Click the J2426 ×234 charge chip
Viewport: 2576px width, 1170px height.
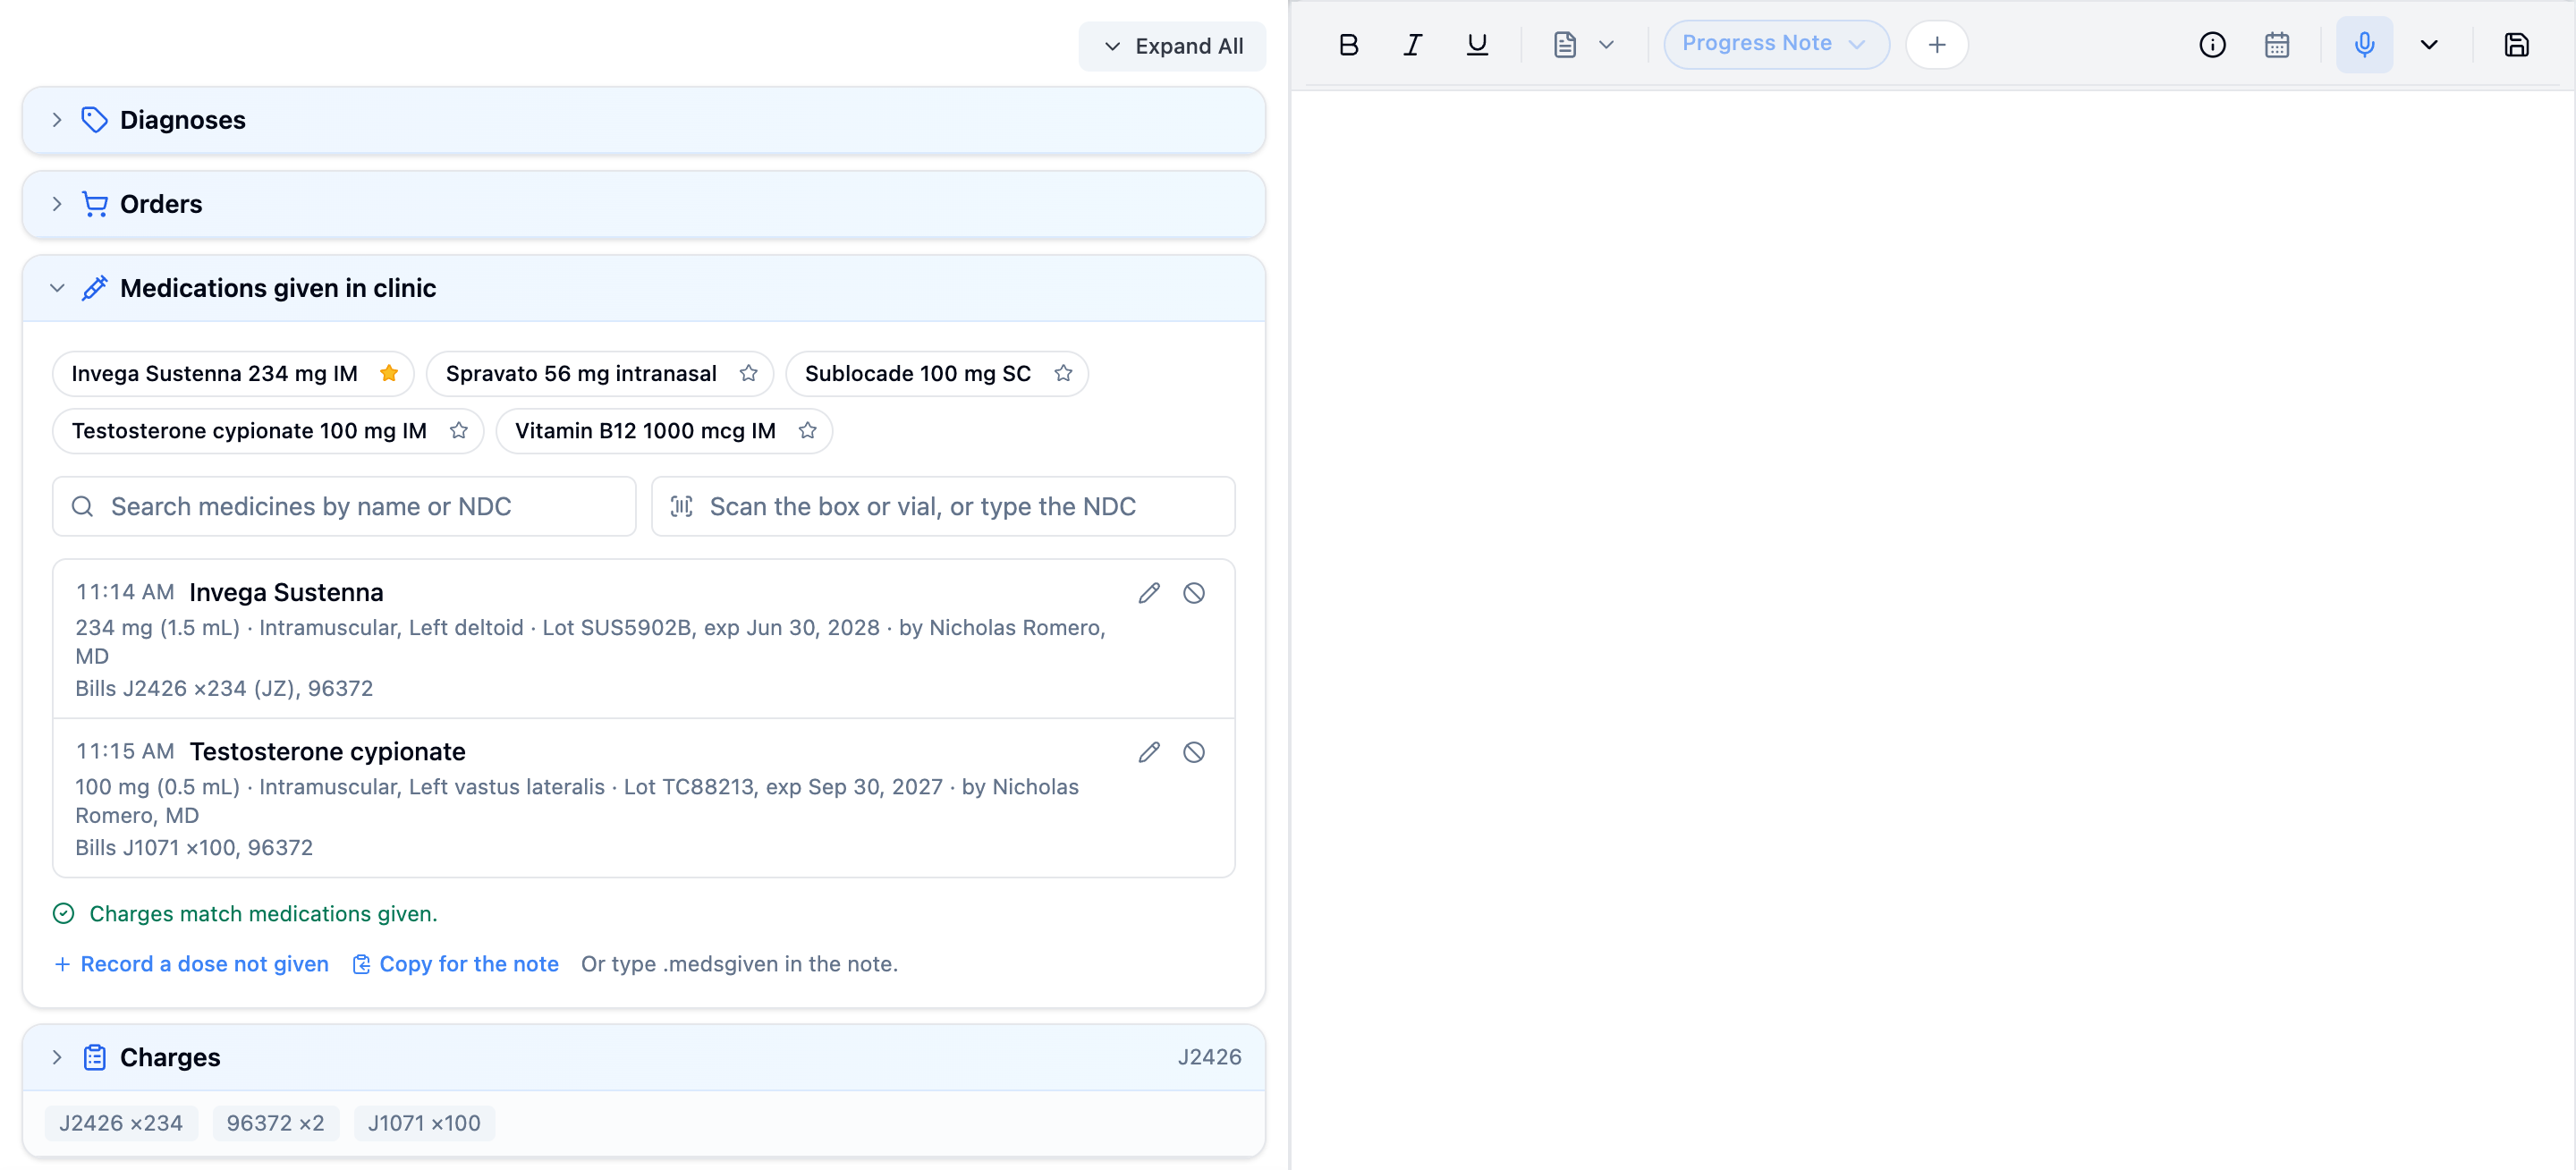pos(121,1122)
